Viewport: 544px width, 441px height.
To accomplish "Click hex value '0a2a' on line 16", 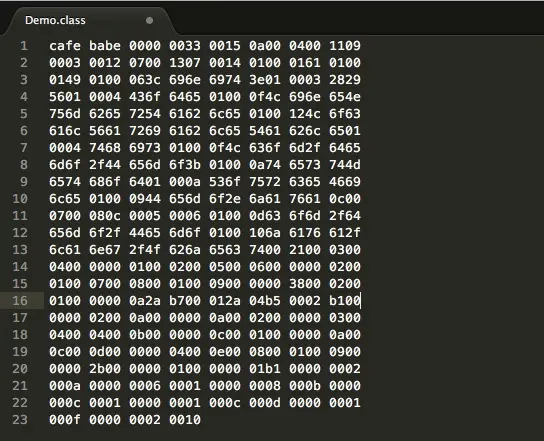I will click(x=145, y=300).
